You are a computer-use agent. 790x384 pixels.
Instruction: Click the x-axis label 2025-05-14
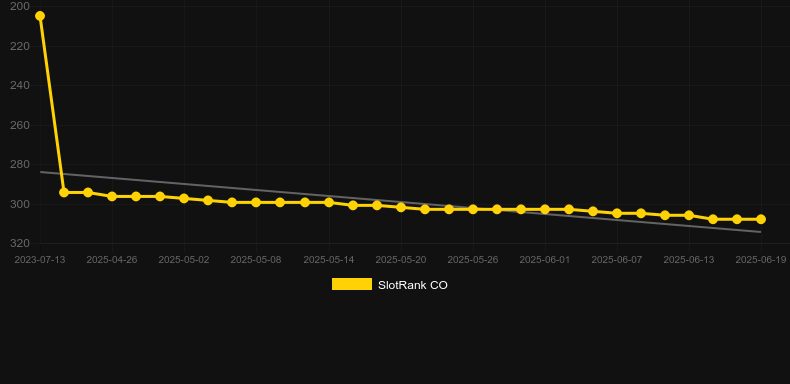[x=329, y=260]
